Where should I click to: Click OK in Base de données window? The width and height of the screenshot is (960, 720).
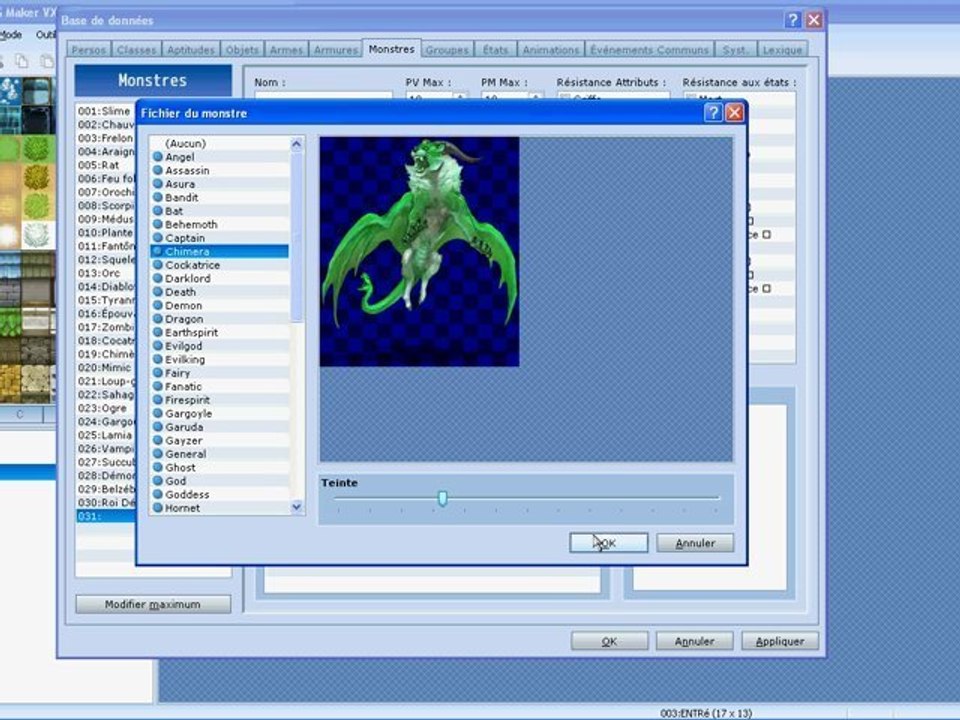pos(609,641)
